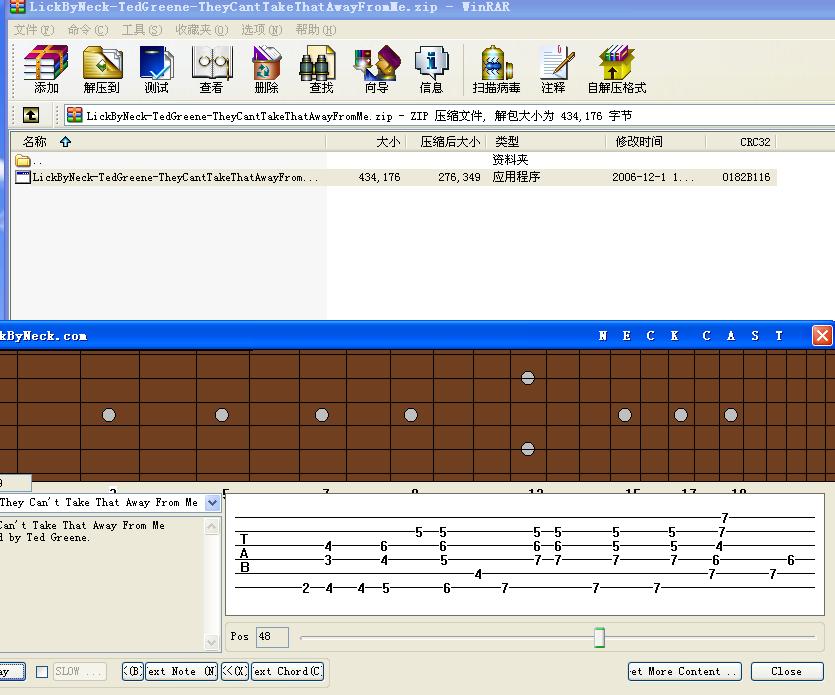Click the previous note (B) button
Screen dimensions: 835x695
tap(133, 671)
